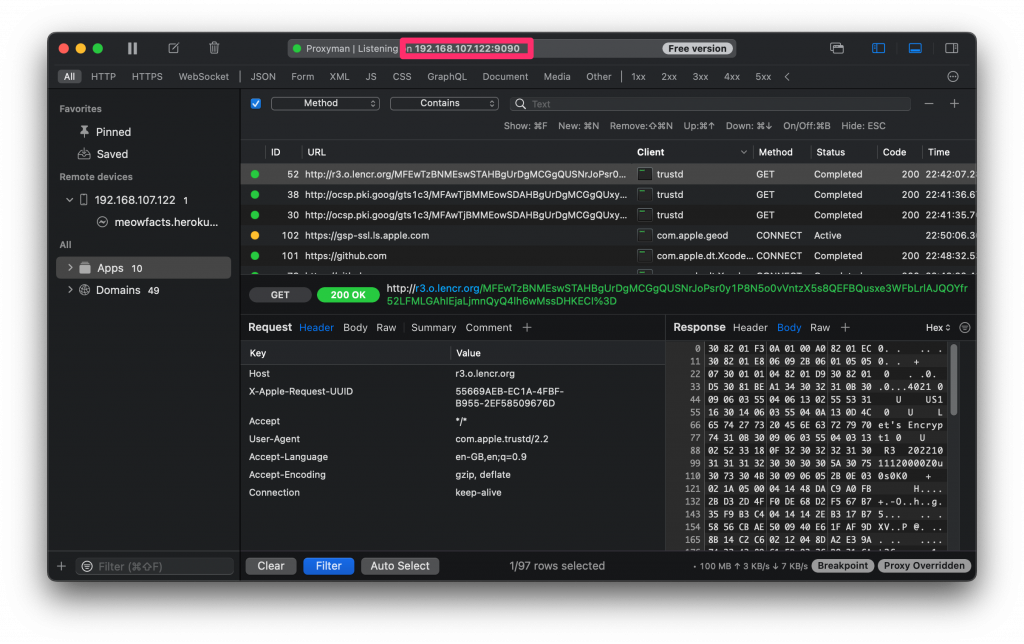Click the 200 OK status badge
The height and width of the screenshot is (644, 1024).
[x=348, y=295]
